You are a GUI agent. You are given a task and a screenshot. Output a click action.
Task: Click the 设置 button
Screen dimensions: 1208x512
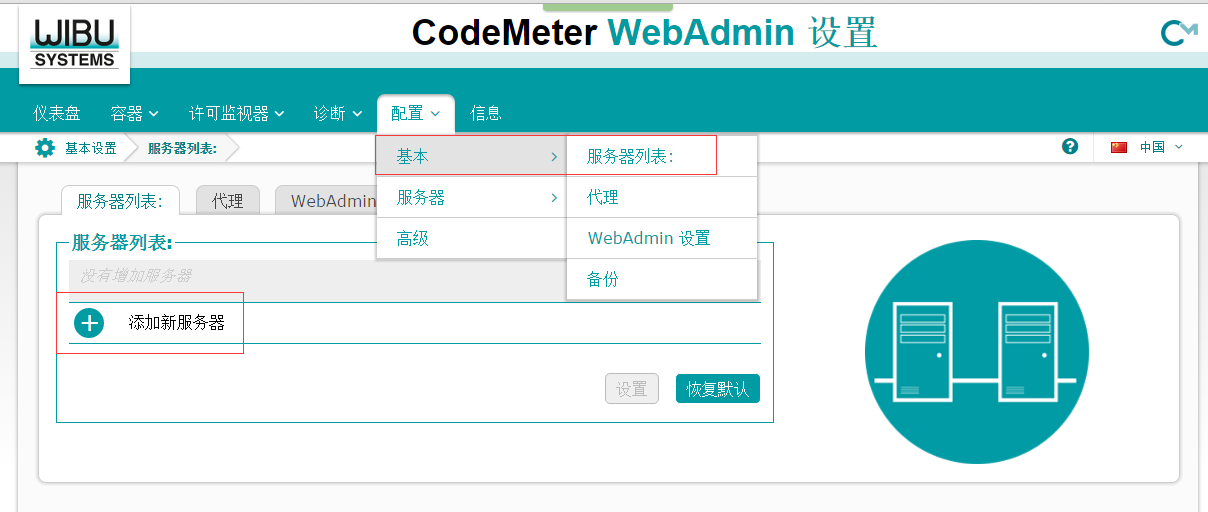tap(632, 389)
